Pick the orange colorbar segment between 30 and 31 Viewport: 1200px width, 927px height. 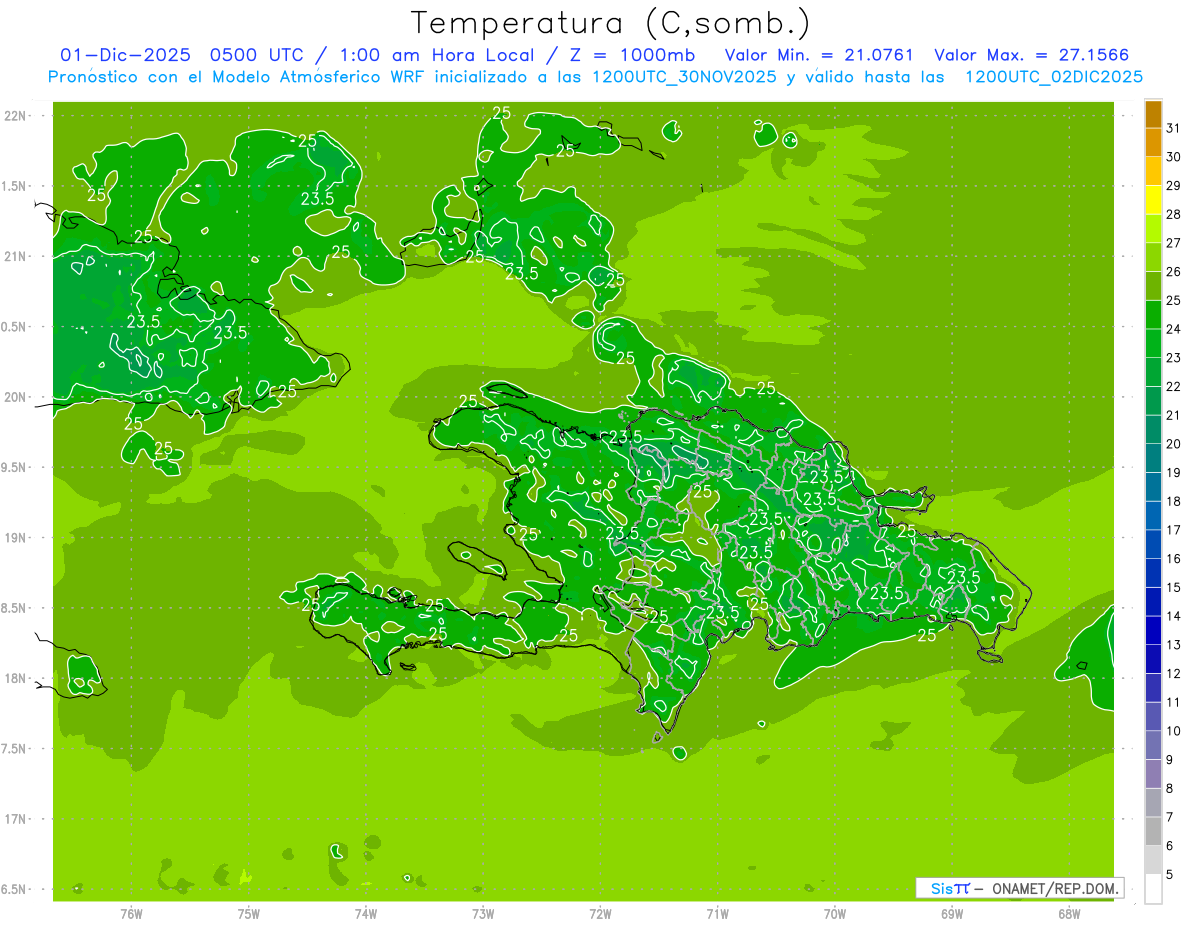pyautogui.click(x=1153, y=143)
